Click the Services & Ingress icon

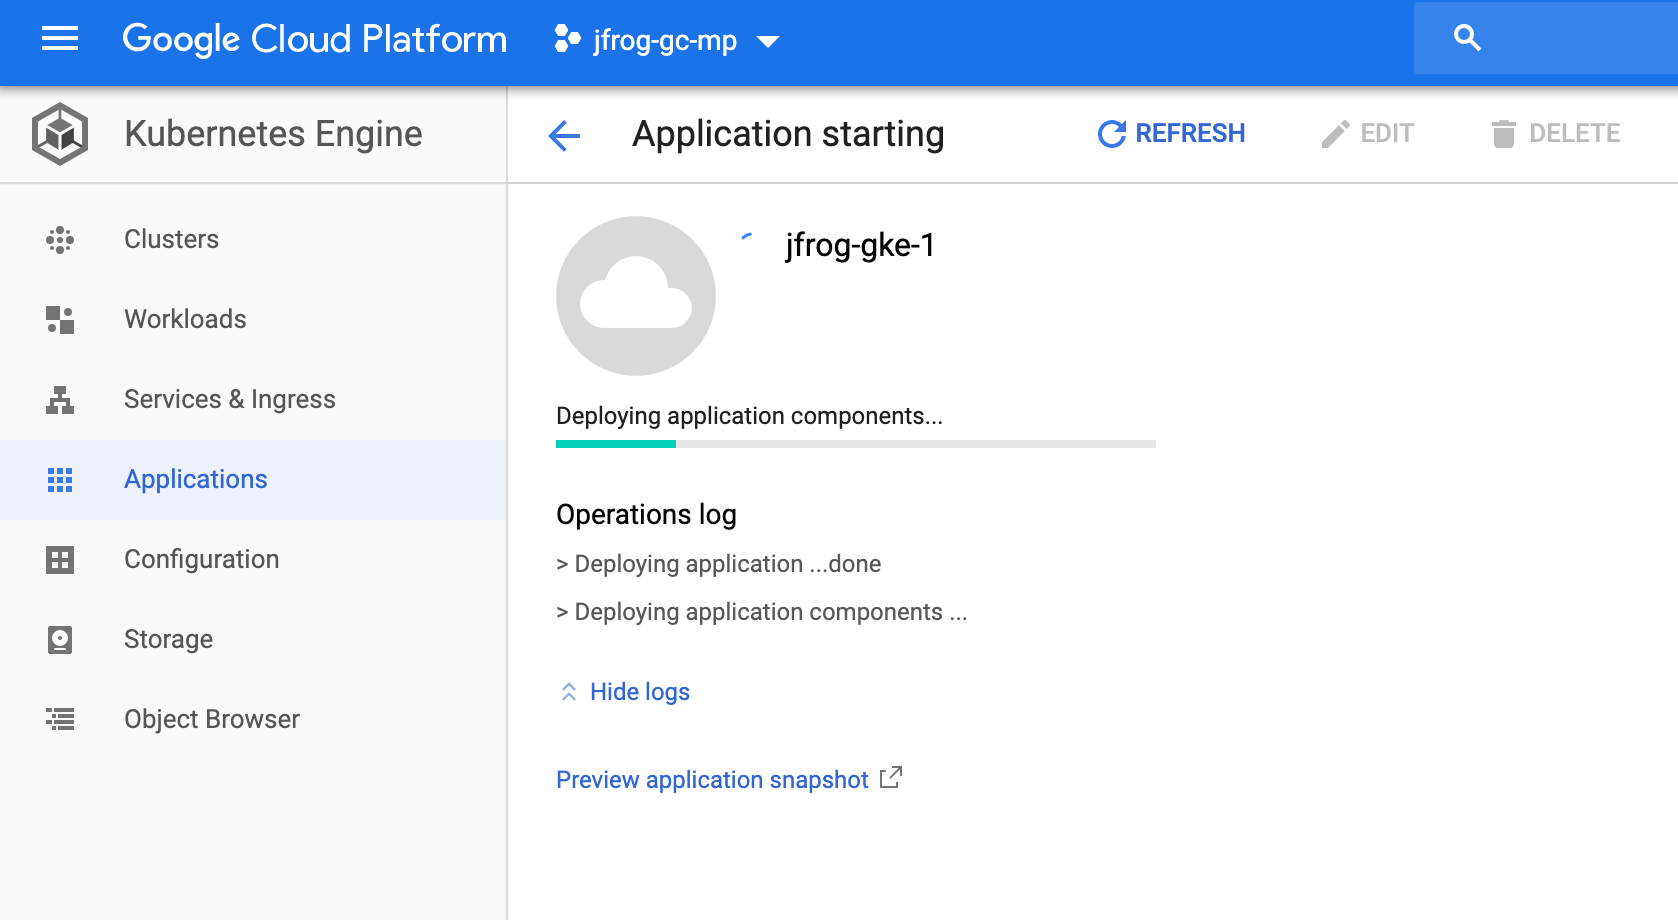click(x=60, y=400)
